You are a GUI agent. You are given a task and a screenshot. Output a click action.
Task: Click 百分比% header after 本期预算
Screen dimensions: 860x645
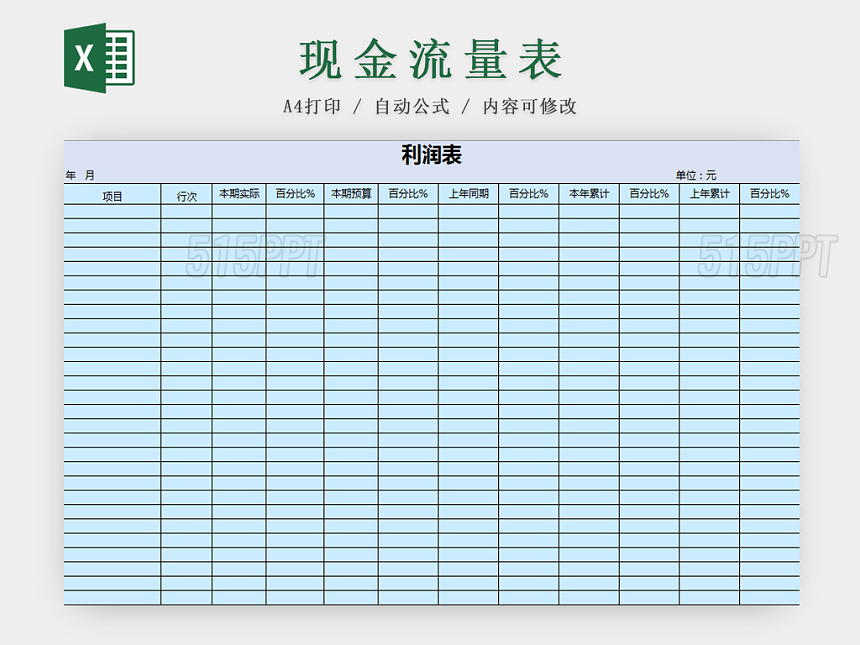[408, 194]
